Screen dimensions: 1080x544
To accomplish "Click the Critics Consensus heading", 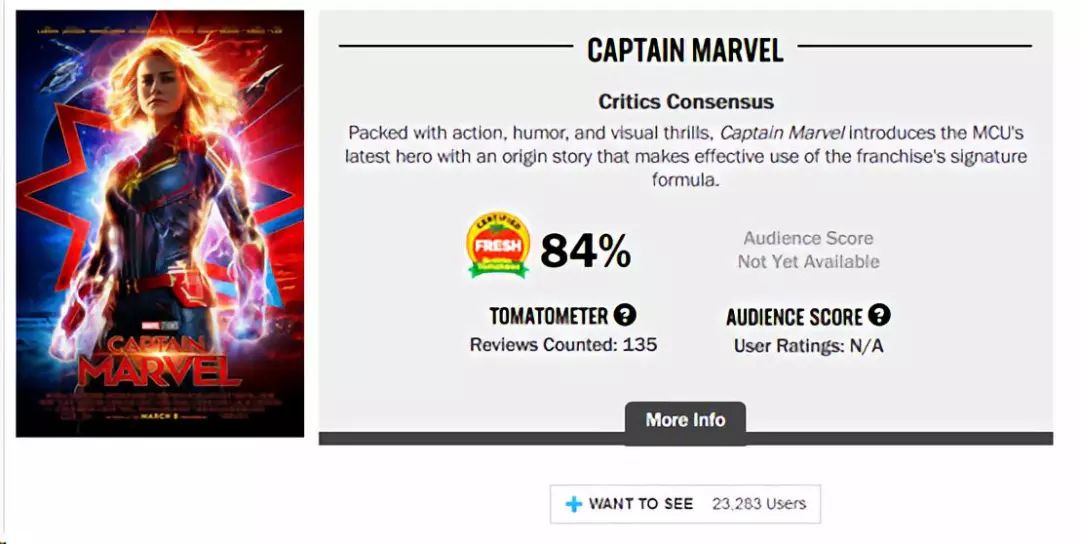I will [x=685, y=102].
